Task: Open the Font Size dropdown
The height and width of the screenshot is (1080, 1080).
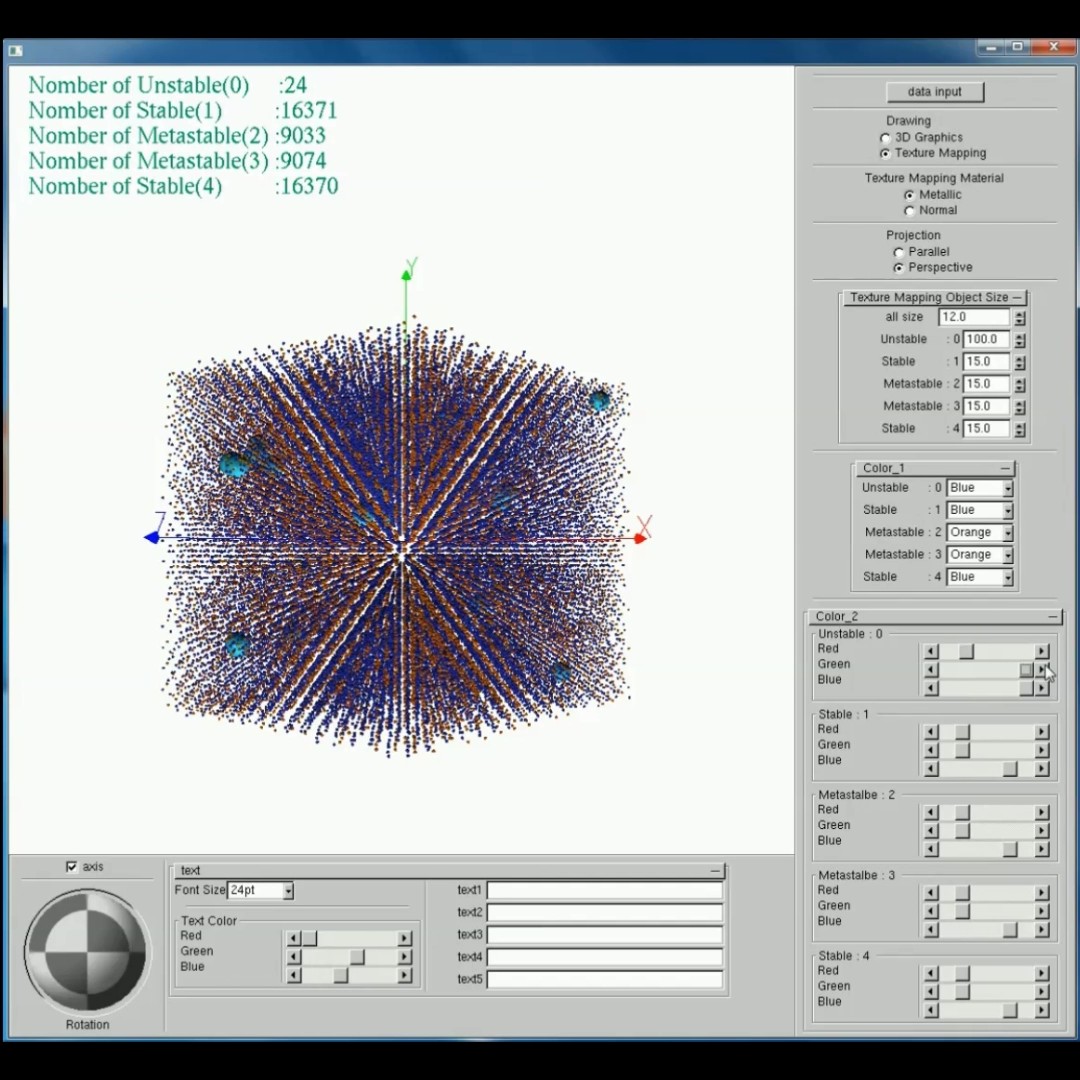Action: pyautogui.click(x=288, y=890)
